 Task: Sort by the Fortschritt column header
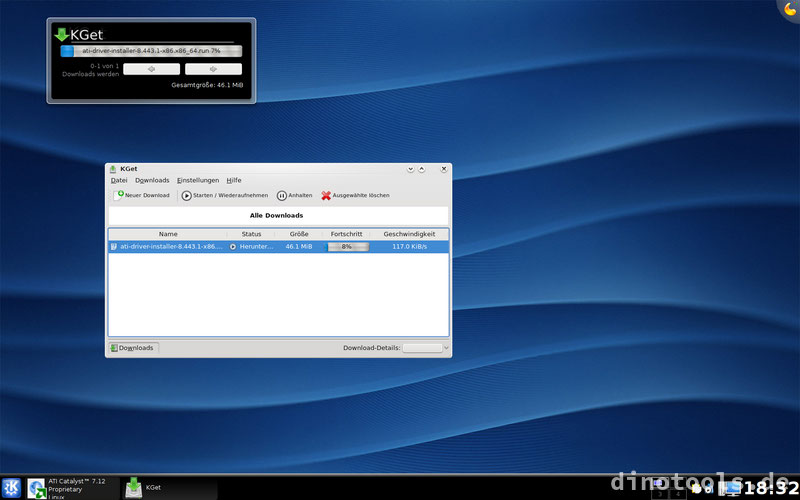click(x=346, y=234)
